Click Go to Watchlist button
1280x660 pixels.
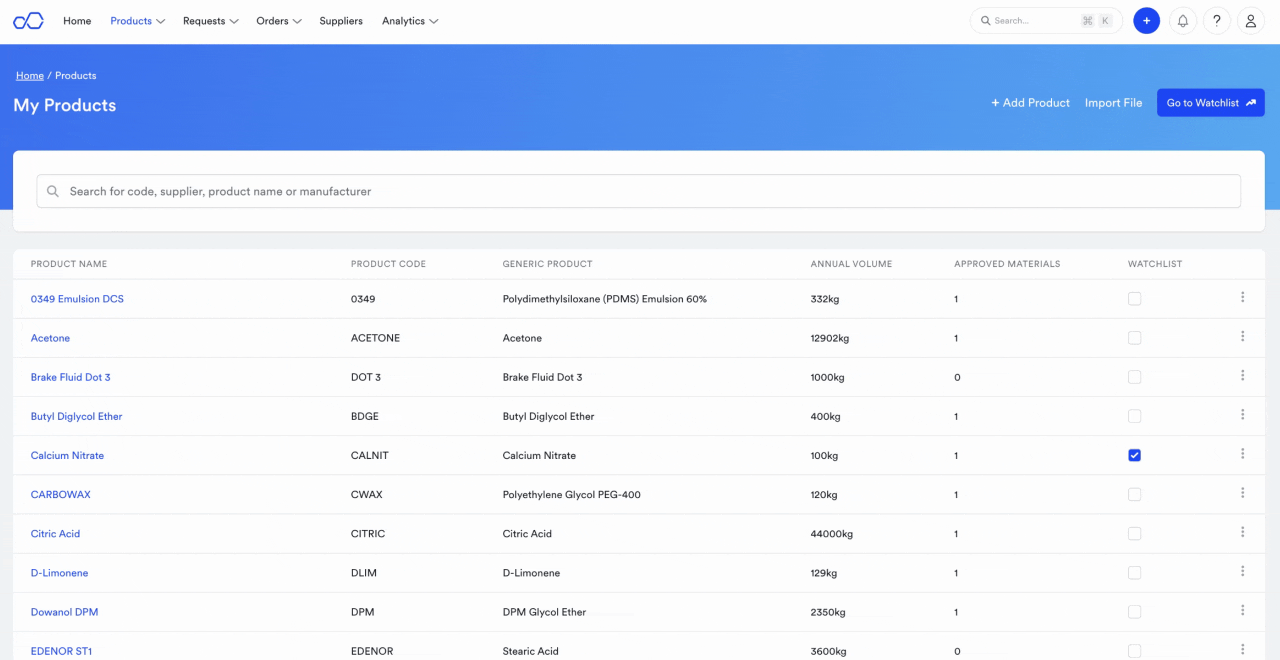click(x=1211, y=103)
